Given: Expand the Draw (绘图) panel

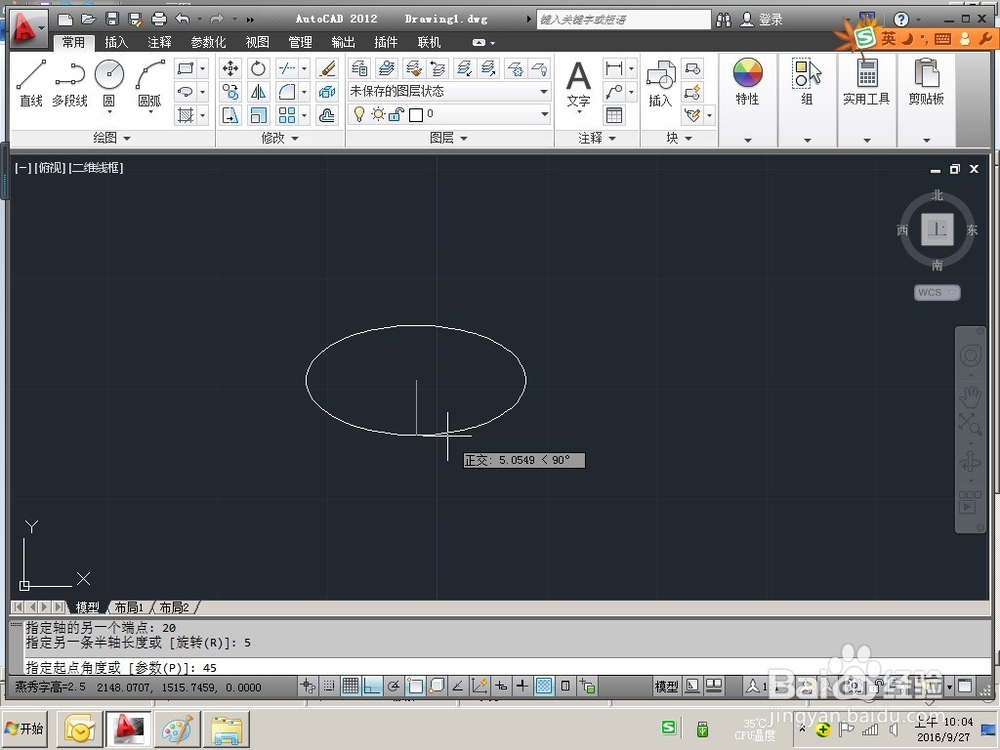Looking at the screenshot, I should (x=112, y=138).
